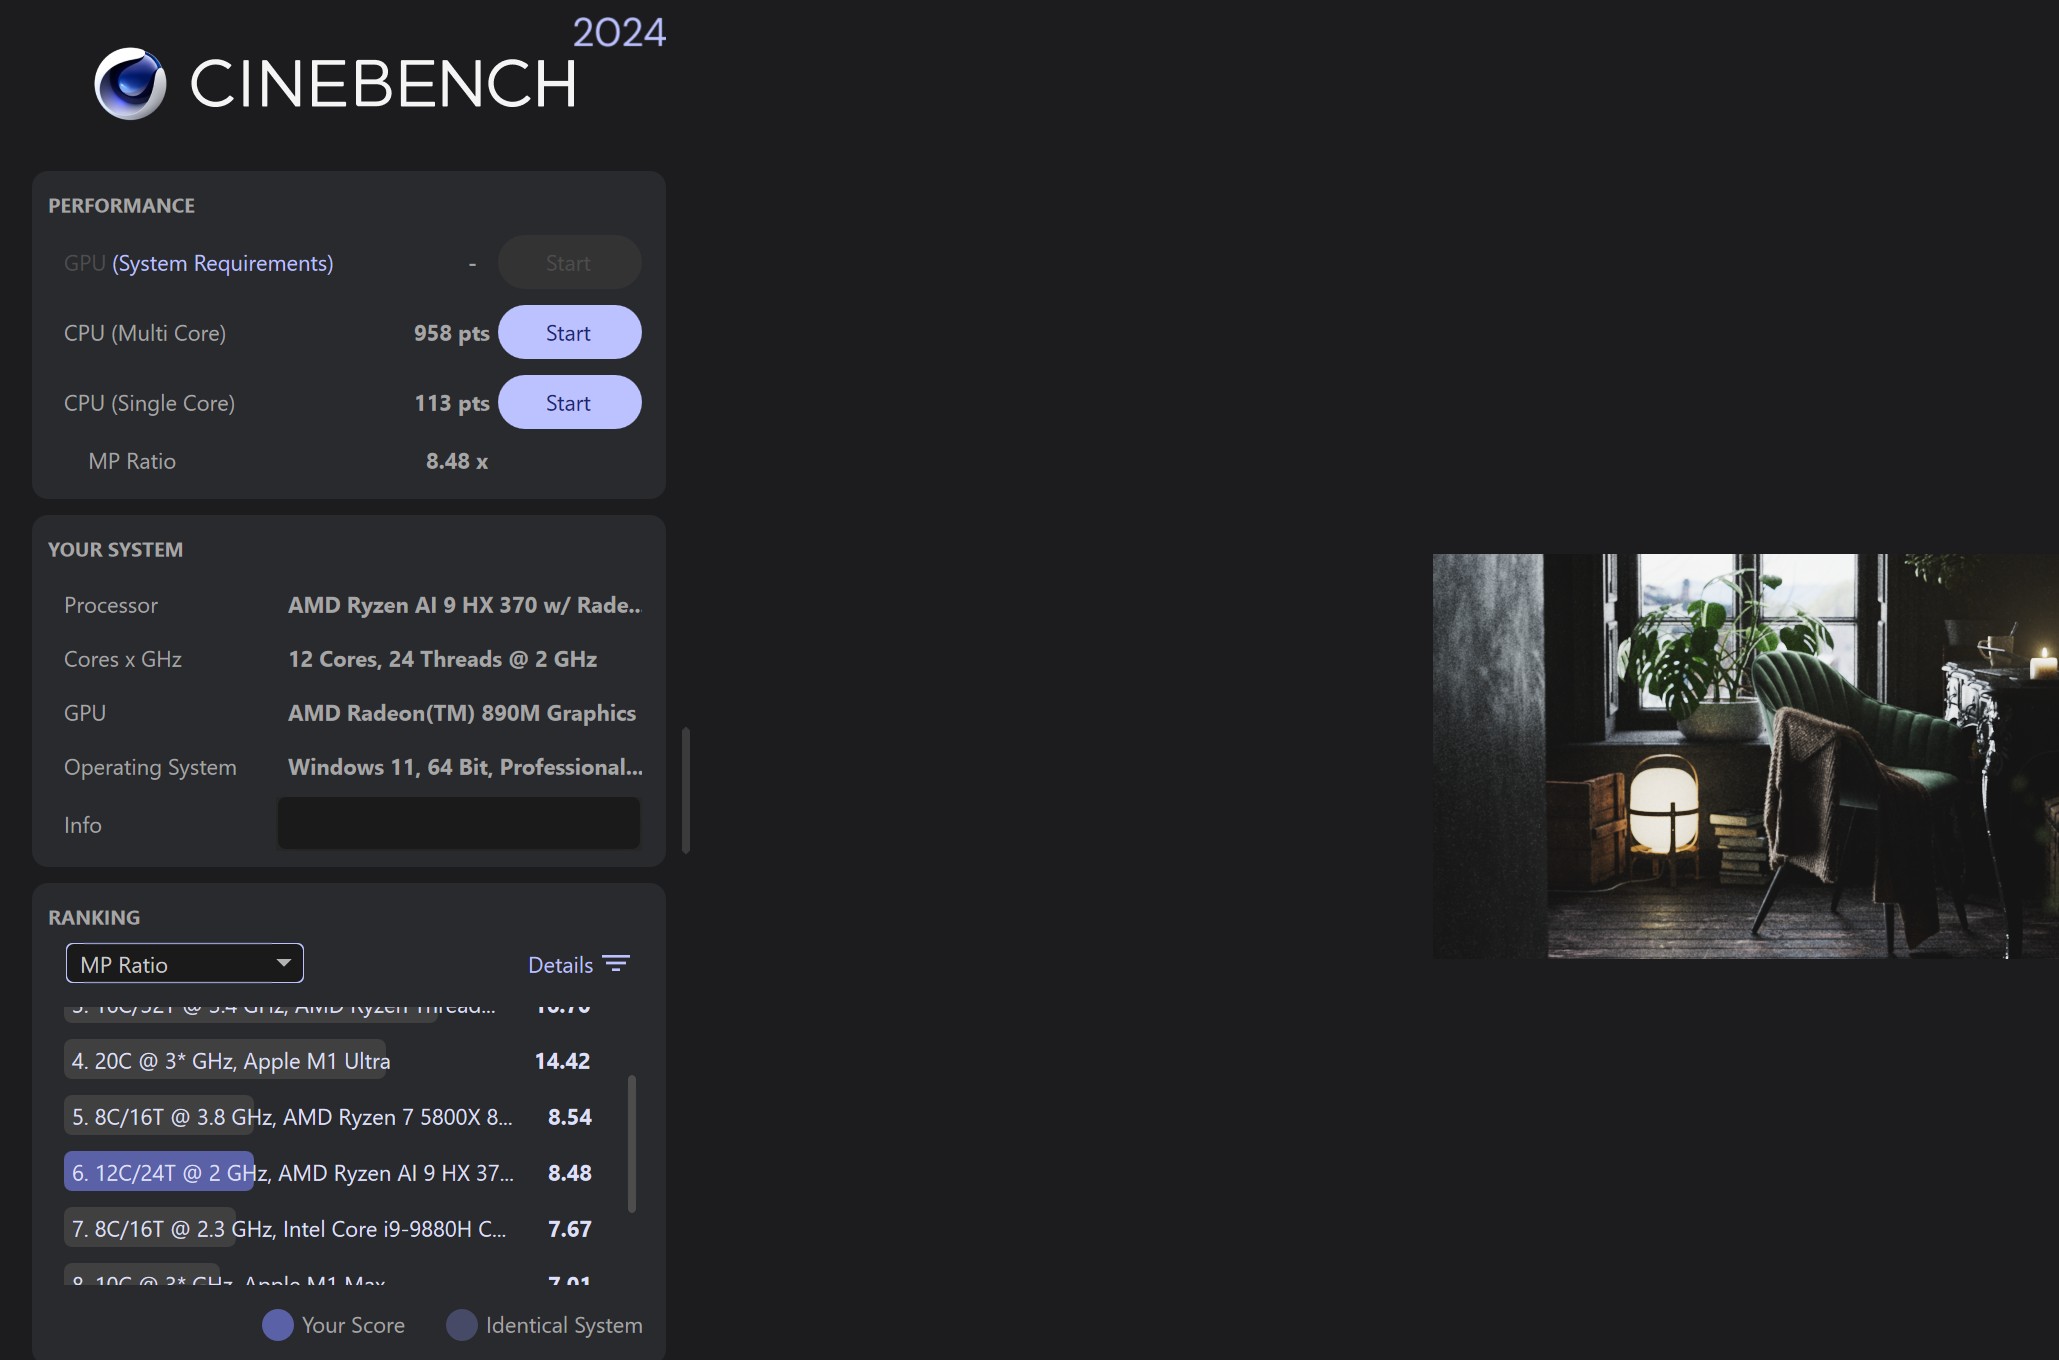Click the Identical System legend circle

click(x=461, y=1325)
